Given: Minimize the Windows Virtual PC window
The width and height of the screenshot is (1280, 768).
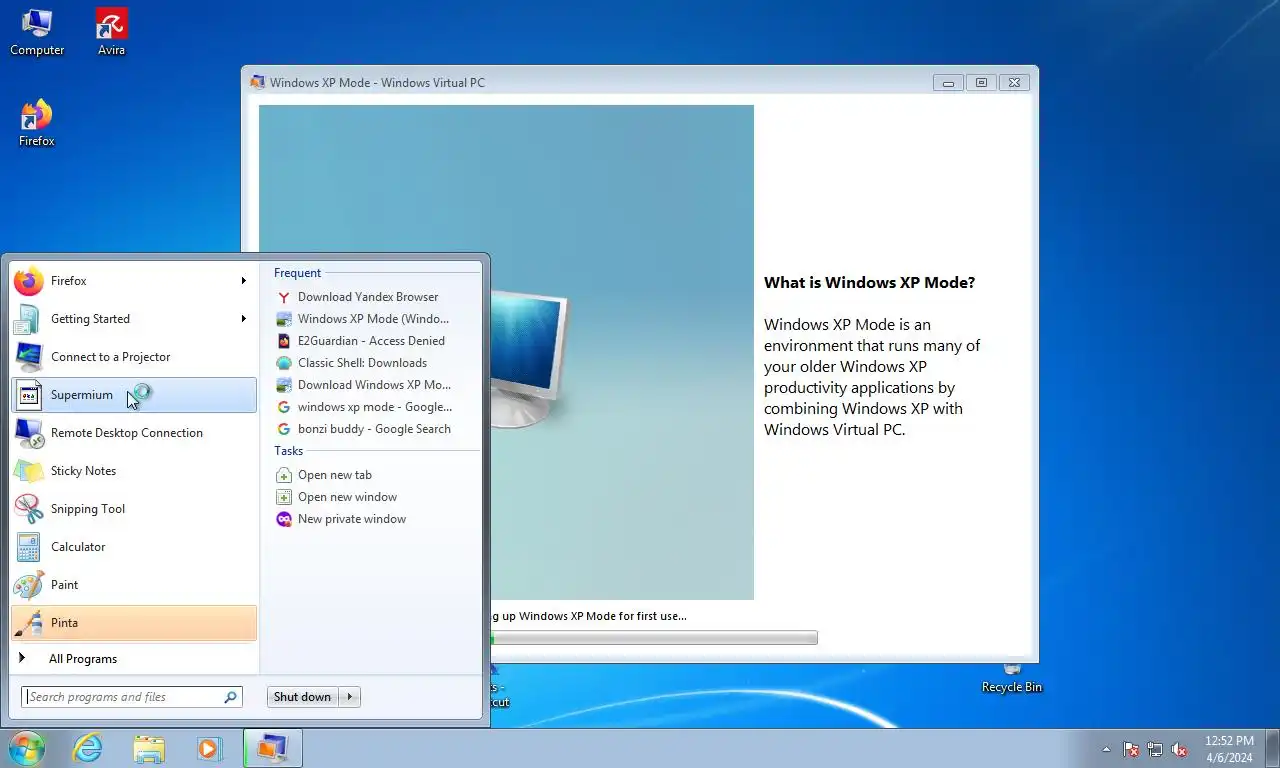Looking at the screenshot, I should click(948, 83).
